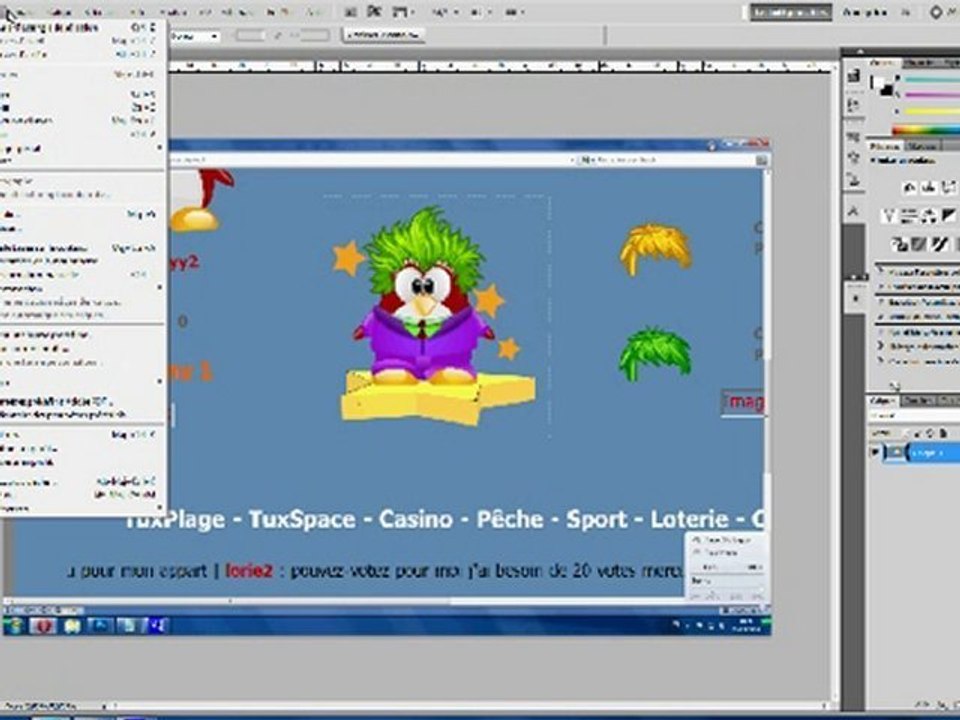This screenshot has width=960, height=720.
Task: Expand the Curves presets list
Action: [881, 287]
